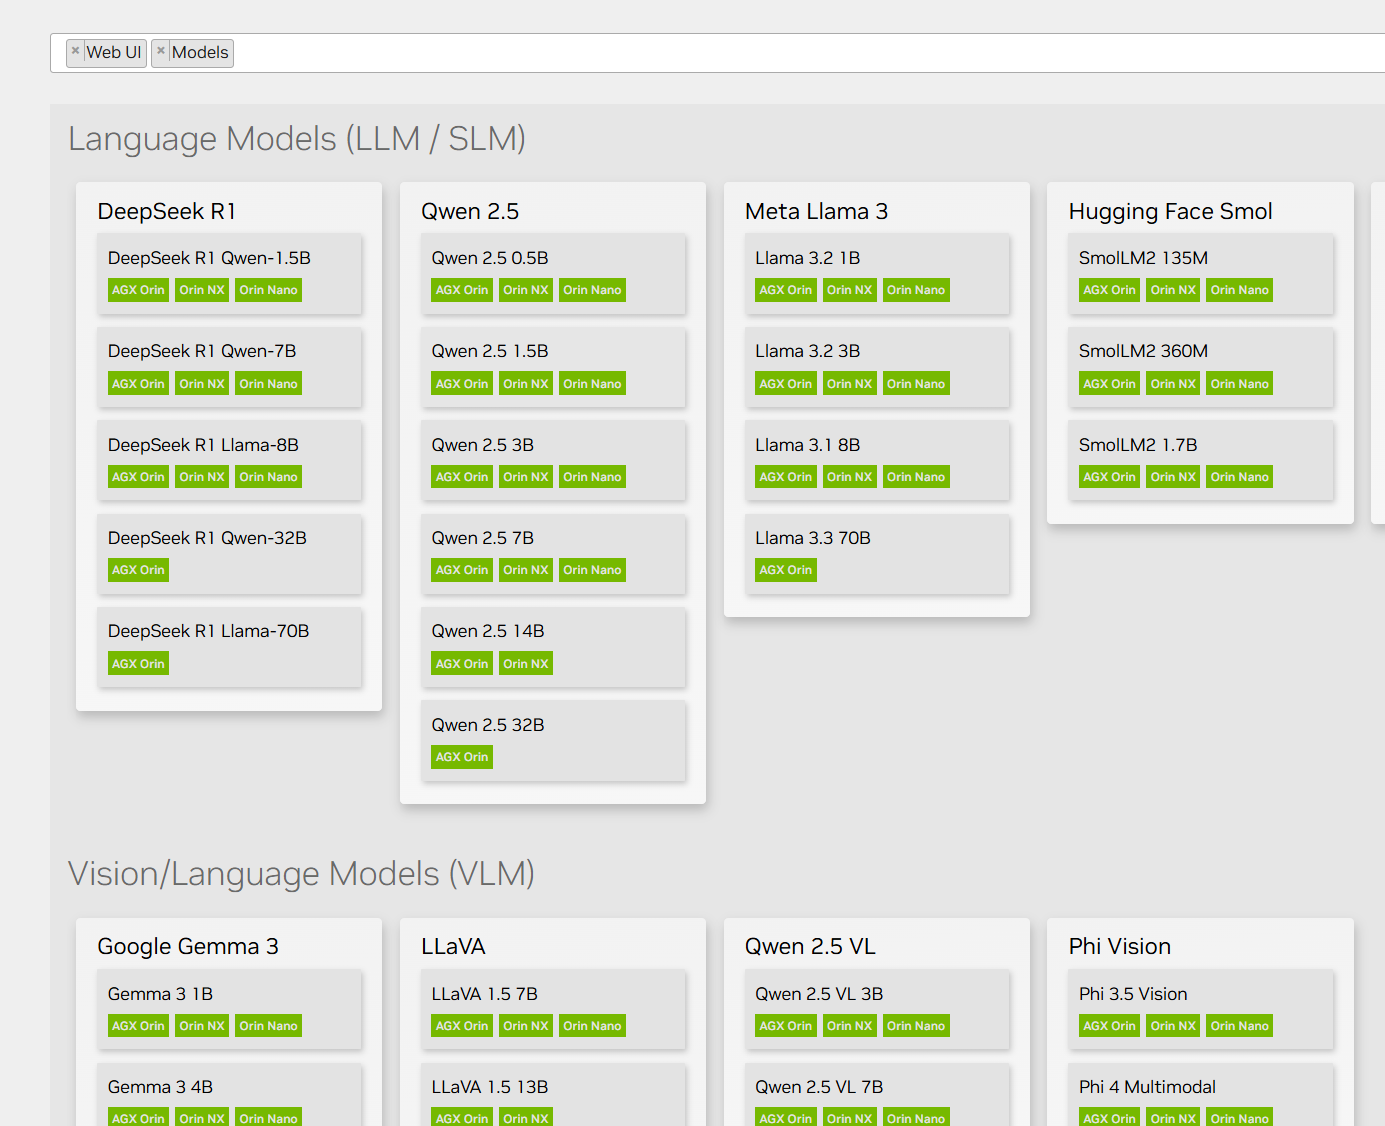
Task: Open the Phi 3.5 Vision card
Action: click(1200, 1009)
